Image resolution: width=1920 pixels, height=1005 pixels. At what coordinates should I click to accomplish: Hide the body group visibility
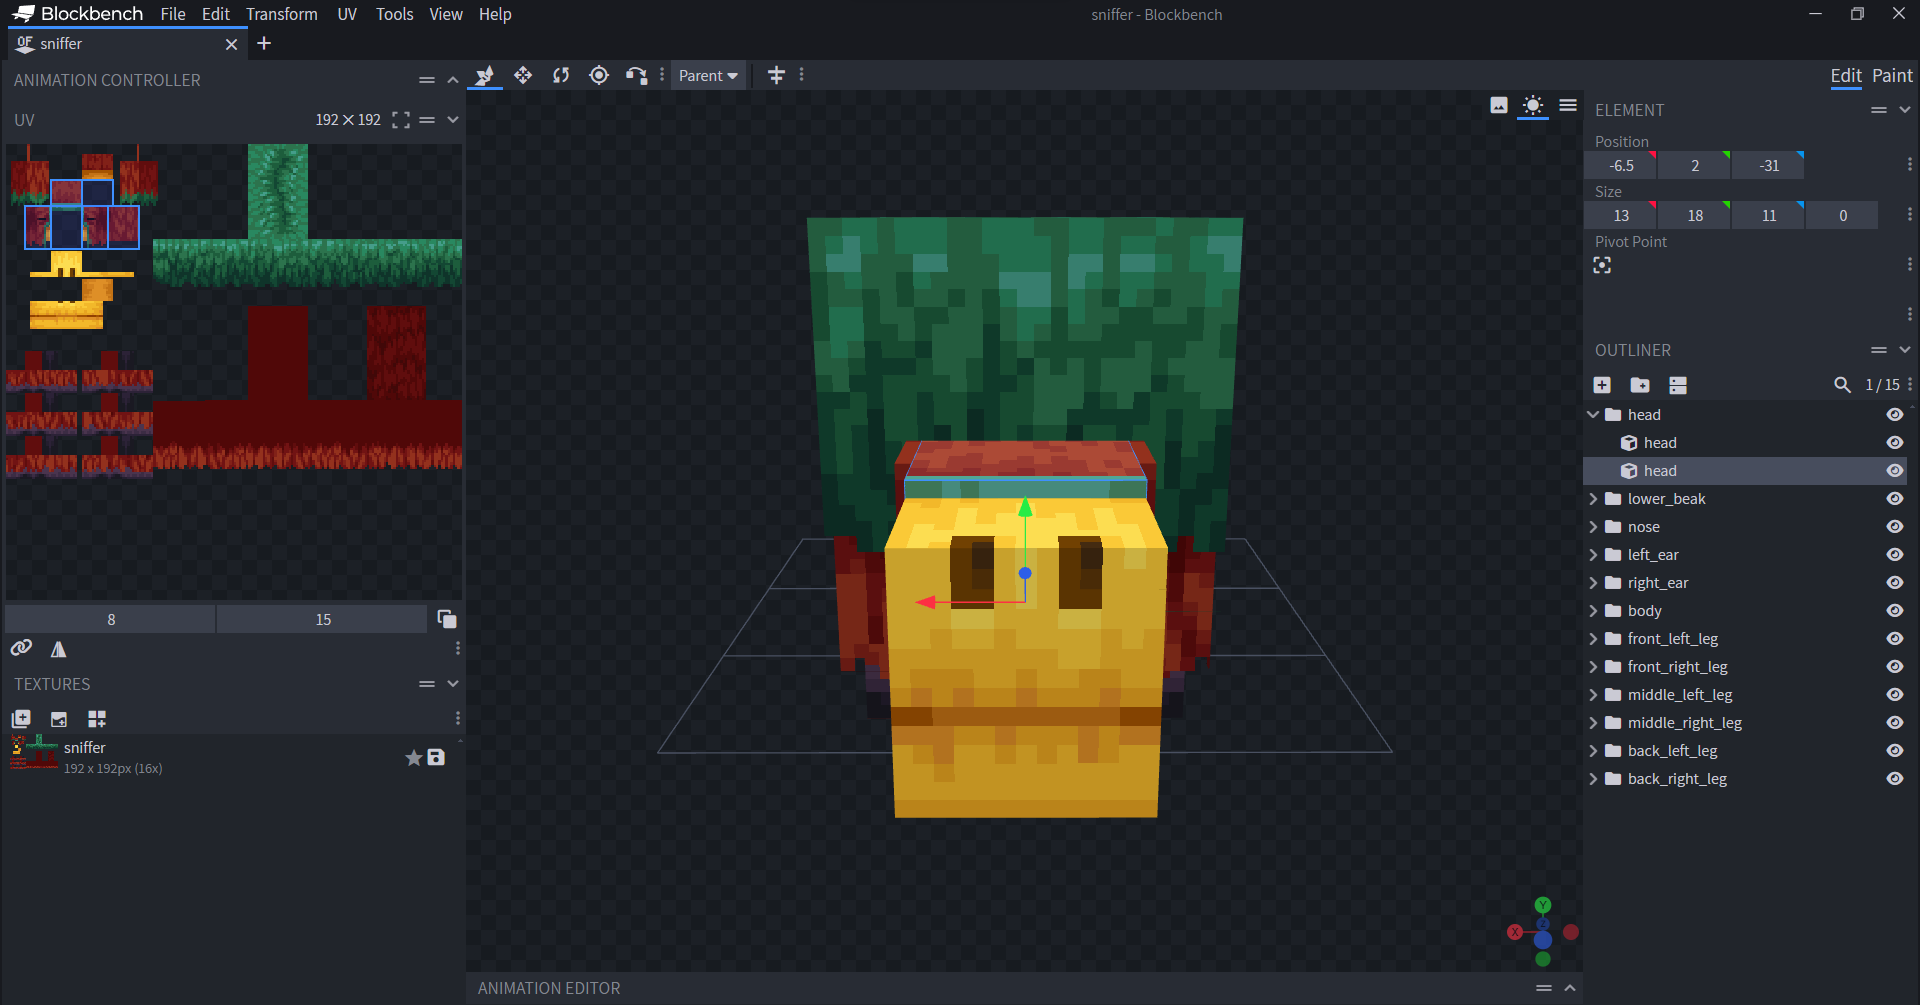(x=1894, y=611)
